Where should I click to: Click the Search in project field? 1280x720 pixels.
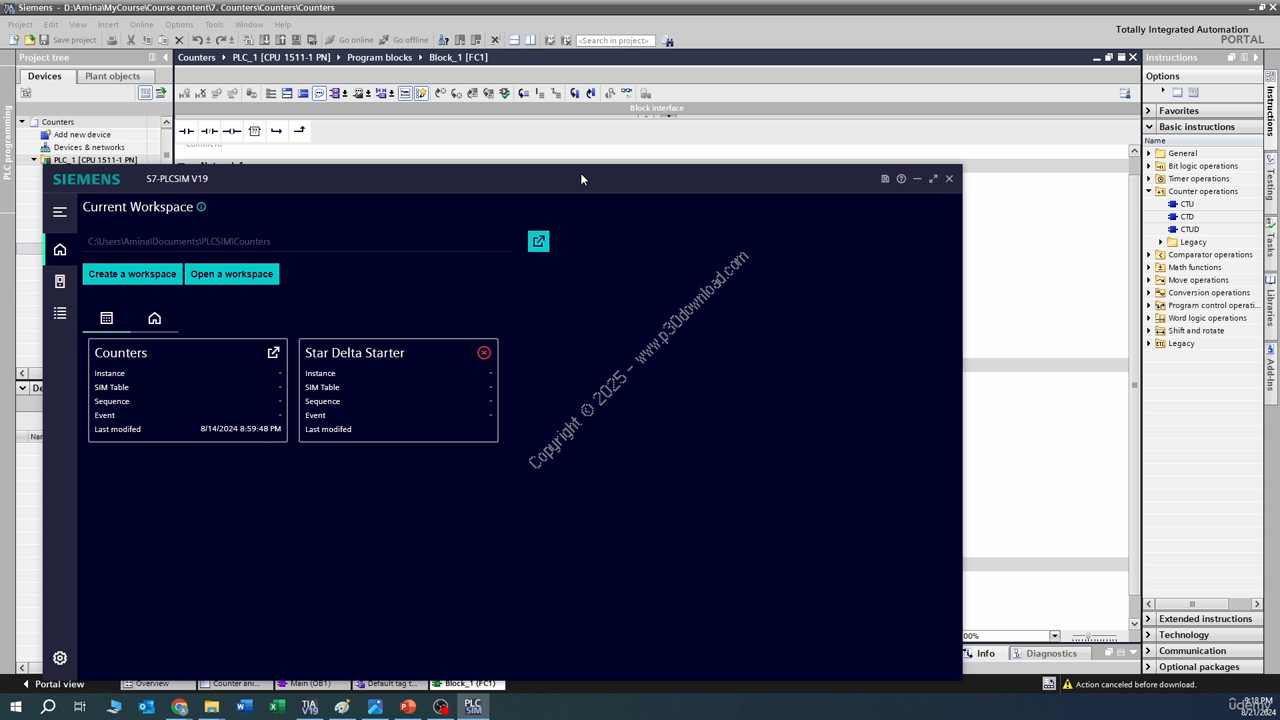coord(615,40)
